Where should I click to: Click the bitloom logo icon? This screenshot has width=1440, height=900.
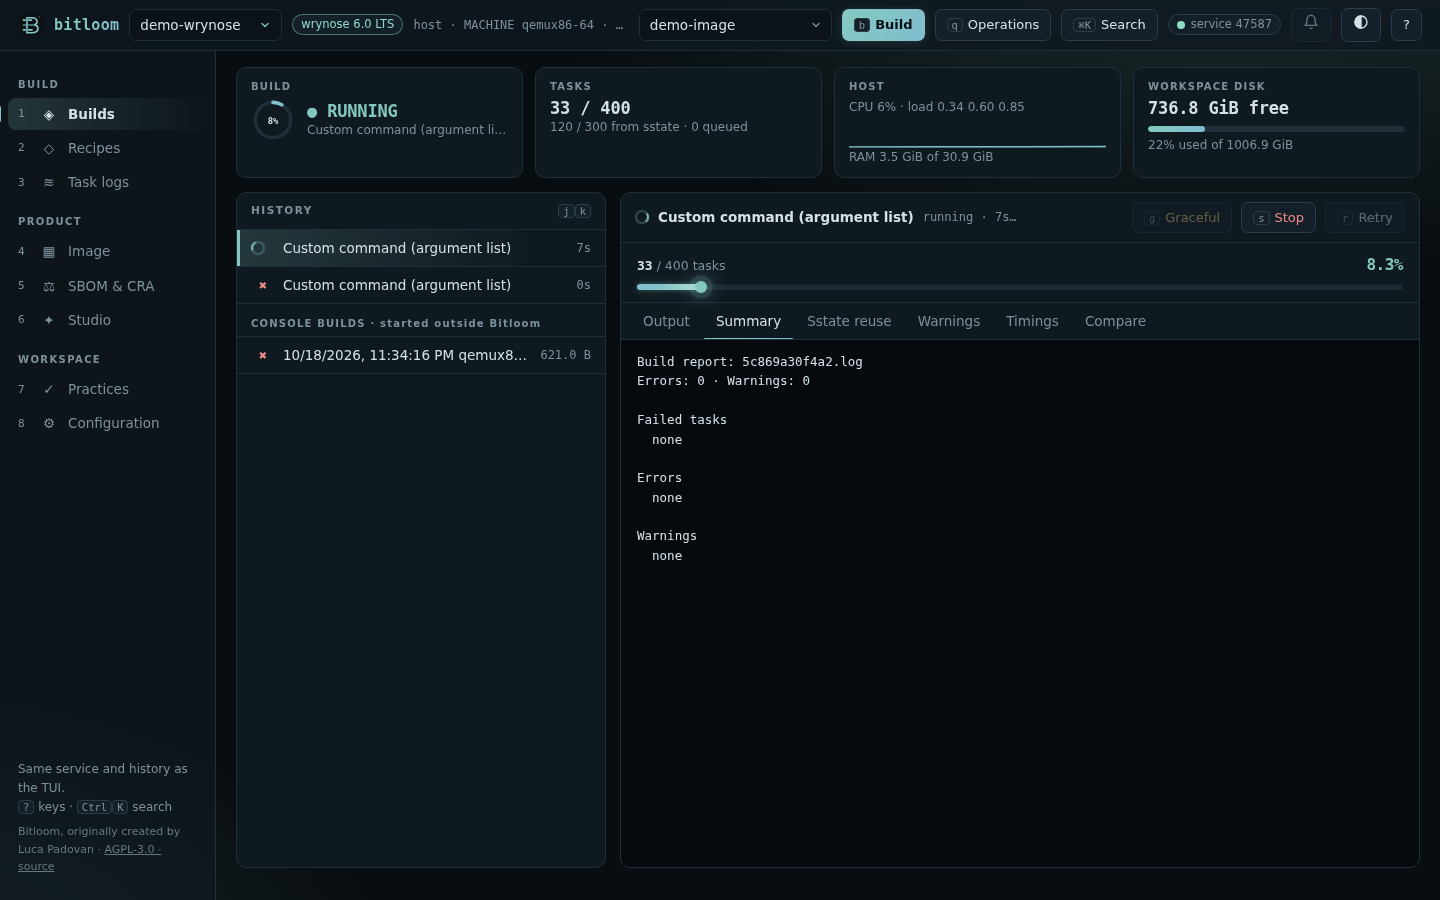31,25
